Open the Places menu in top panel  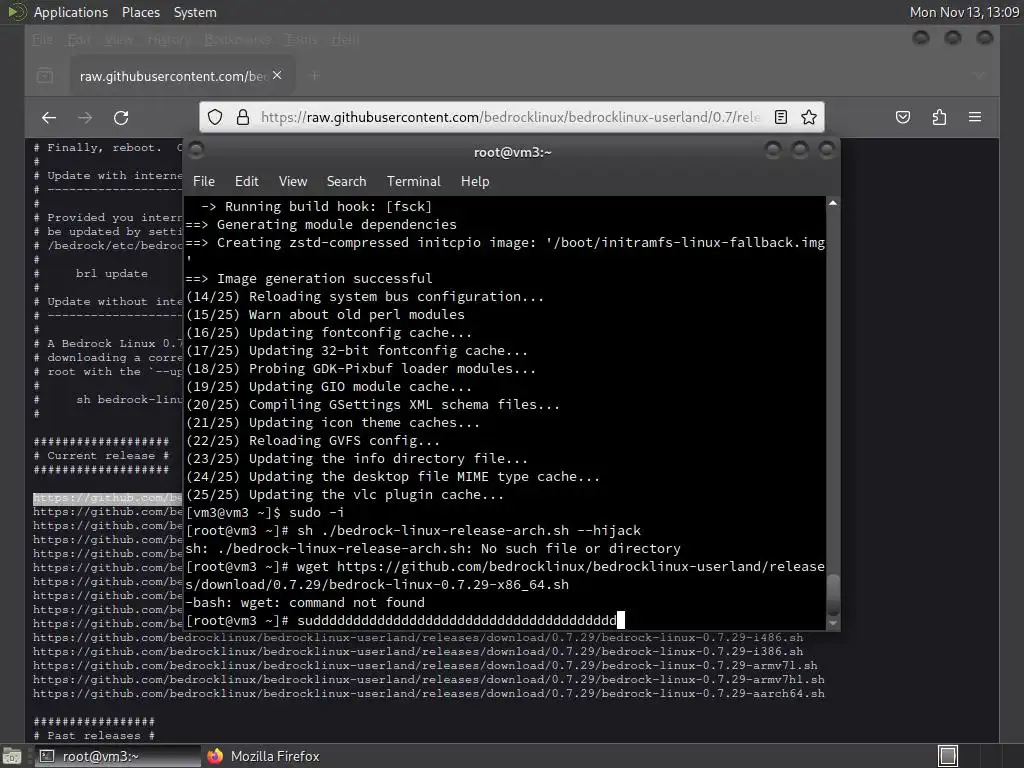coord(140,12)
